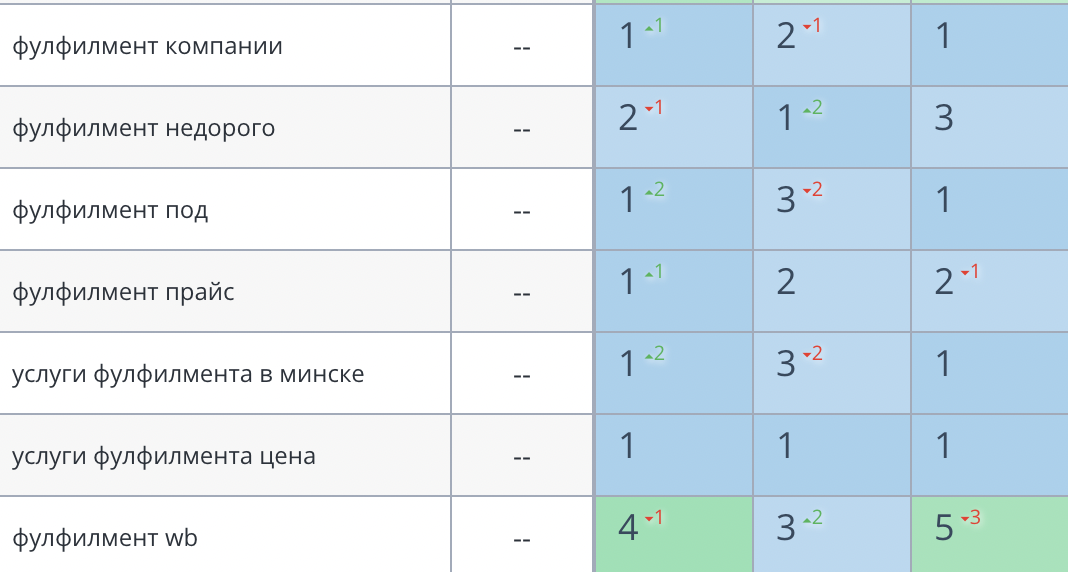1068x572 pixels.
Task: Select keyword услуги фулфилмента цена
Action: (x=164, y=456)
